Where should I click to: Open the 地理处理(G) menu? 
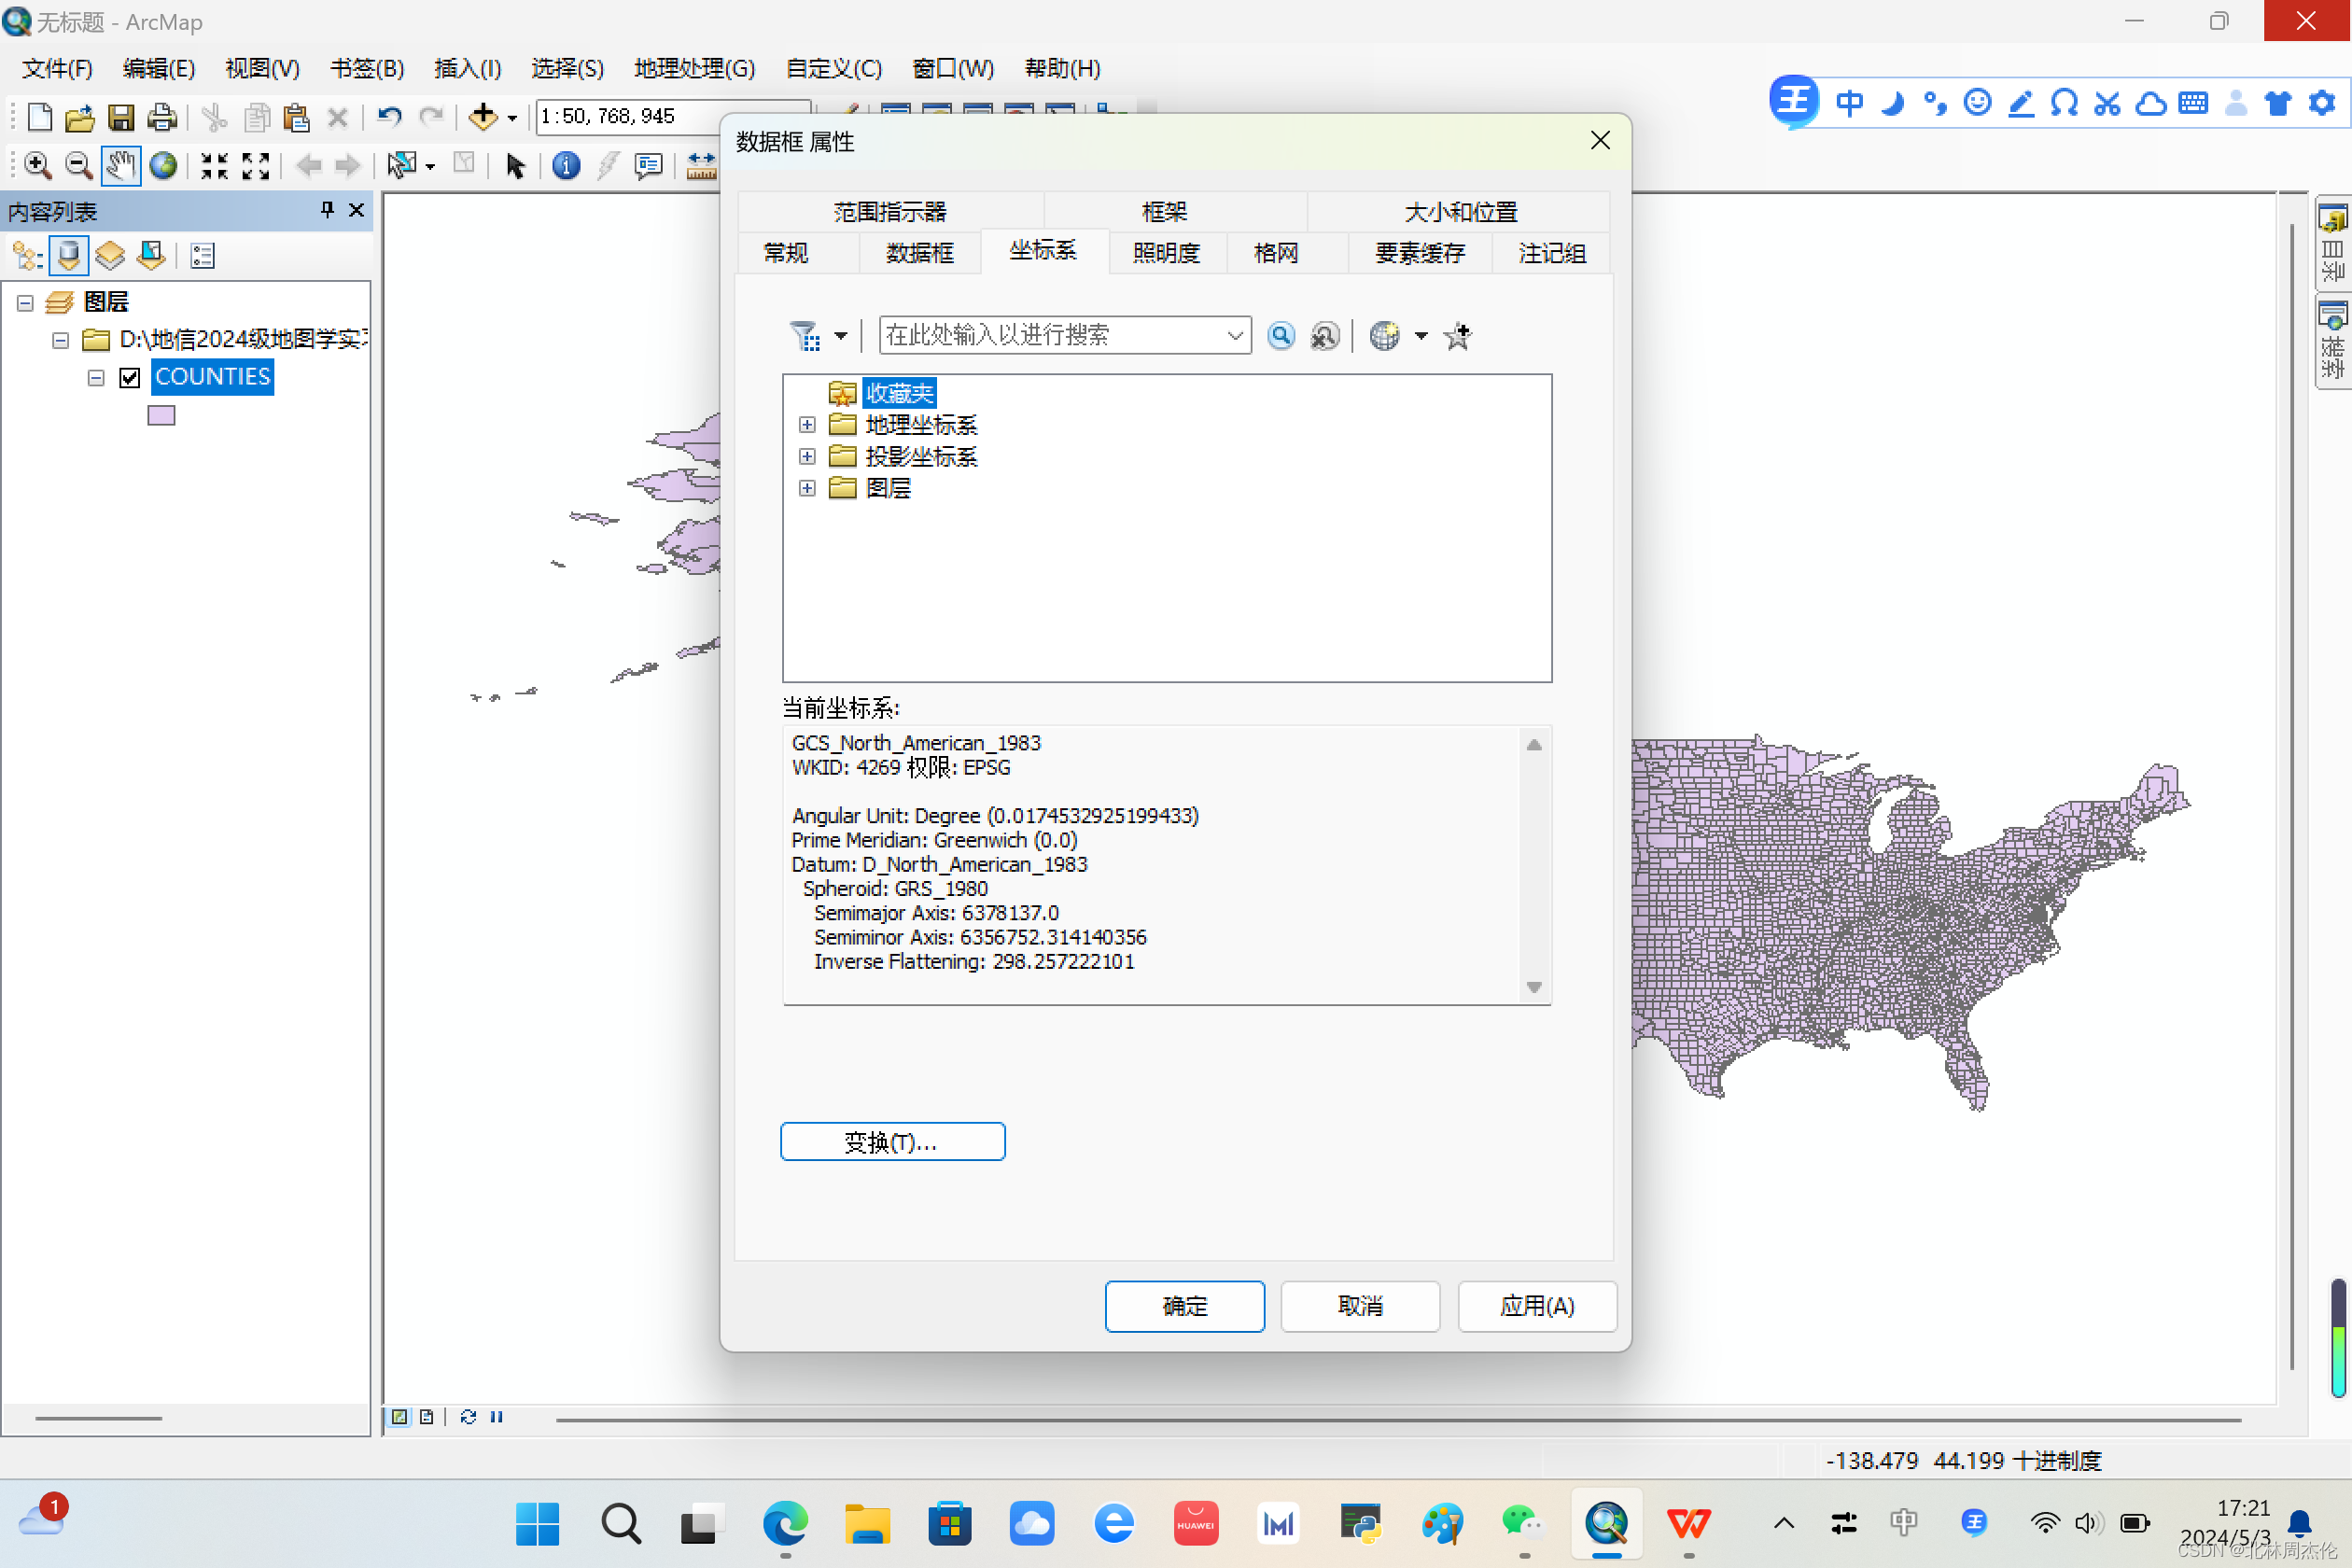(x=694, y=68)
